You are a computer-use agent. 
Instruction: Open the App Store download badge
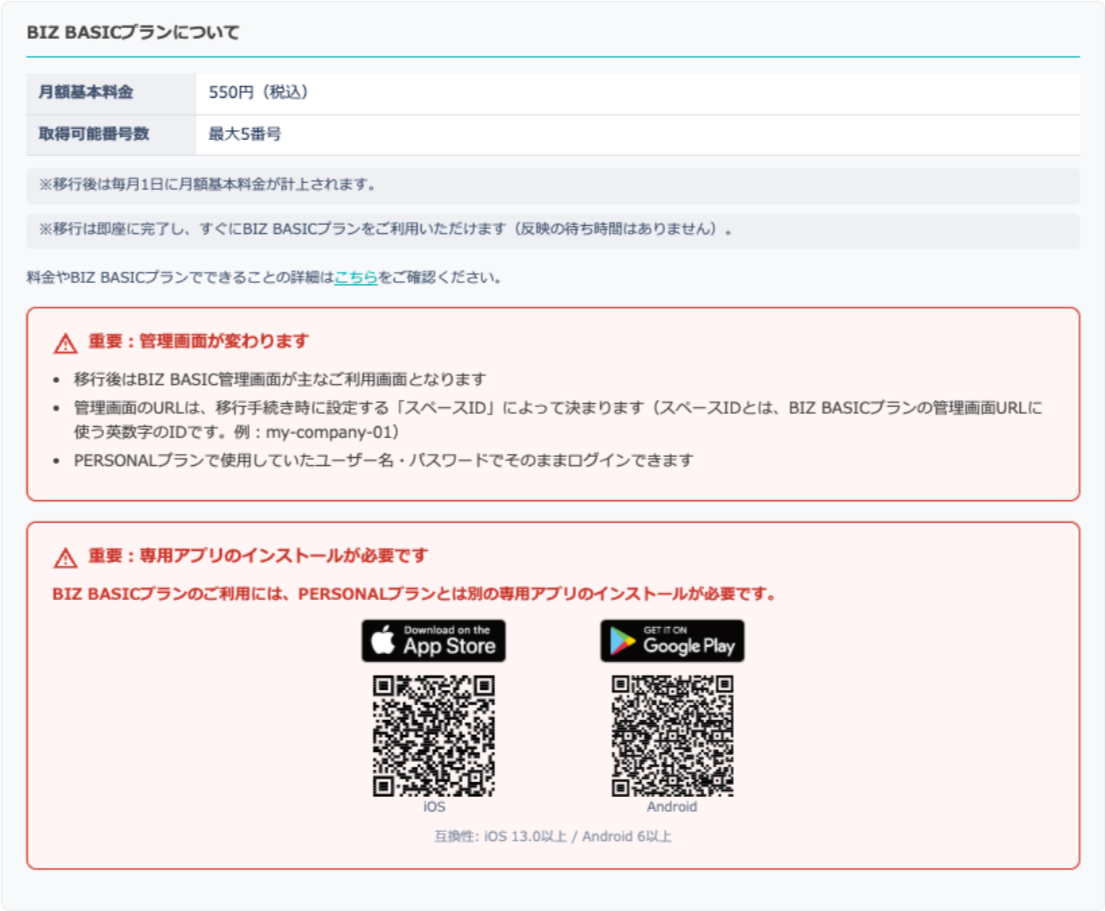433,641
